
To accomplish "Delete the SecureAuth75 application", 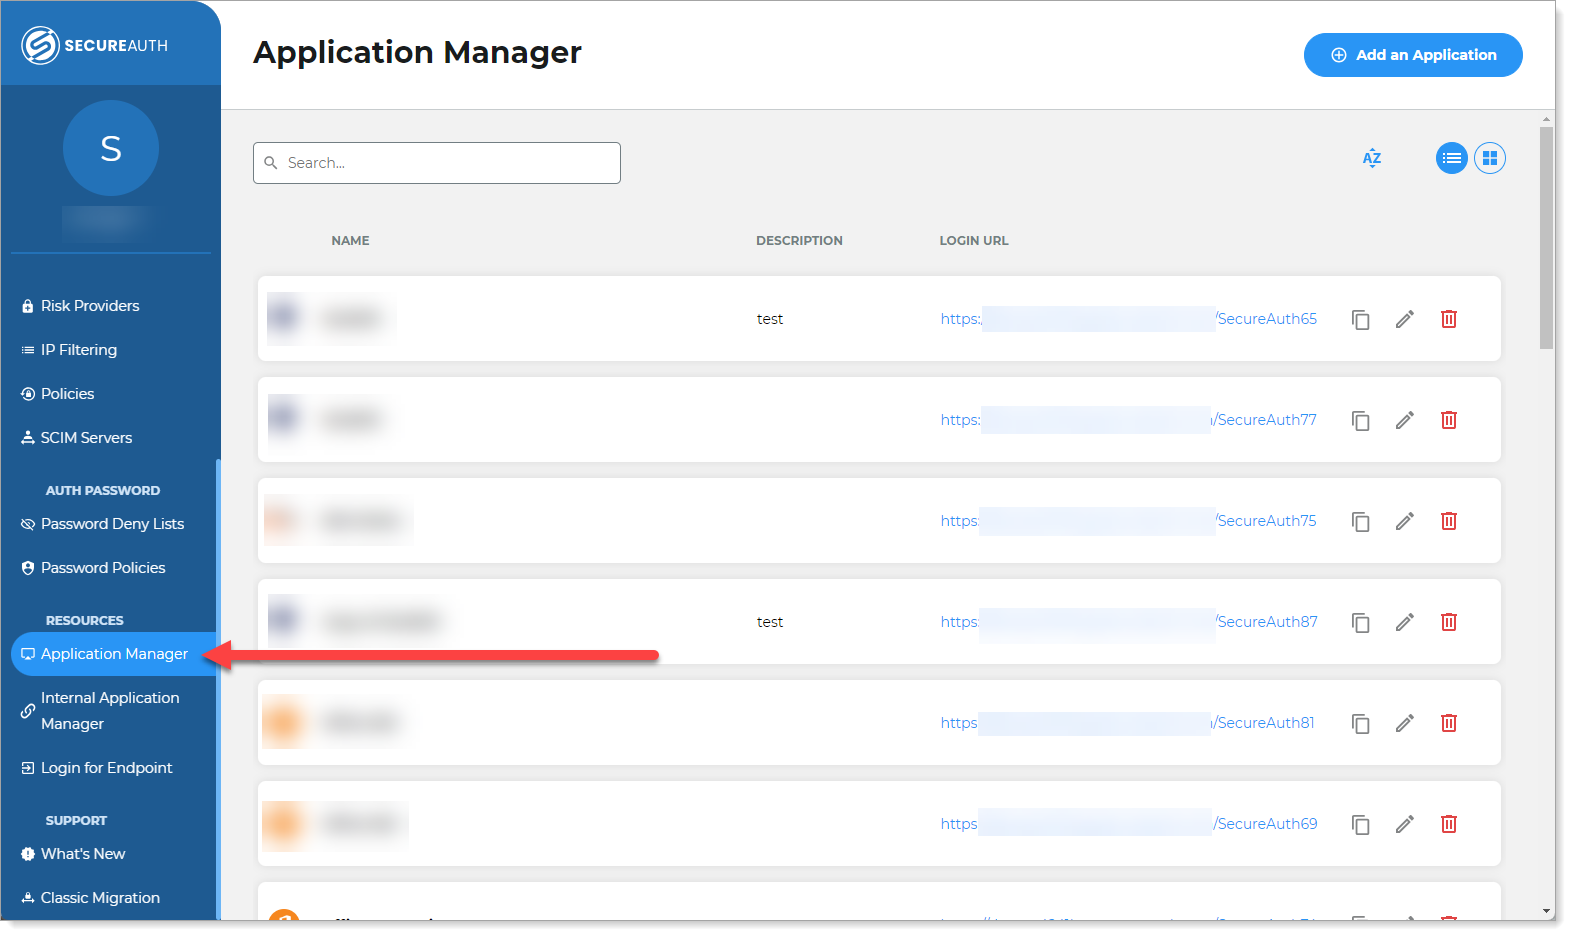I will pos(1449,521).
